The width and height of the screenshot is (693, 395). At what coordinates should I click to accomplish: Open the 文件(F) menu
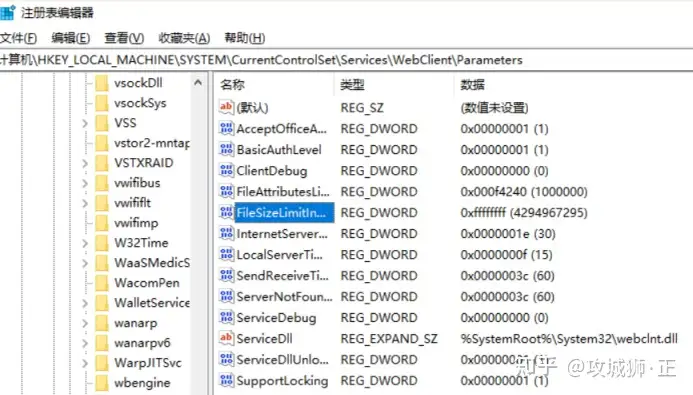(19, 38)
